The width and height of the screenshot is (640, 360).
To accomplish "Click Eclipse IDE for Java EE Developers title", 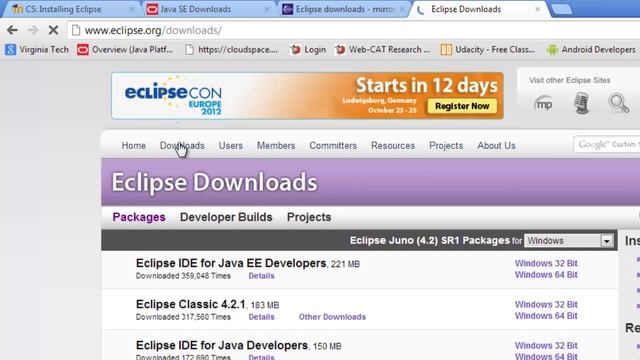I will coord(231,263).
